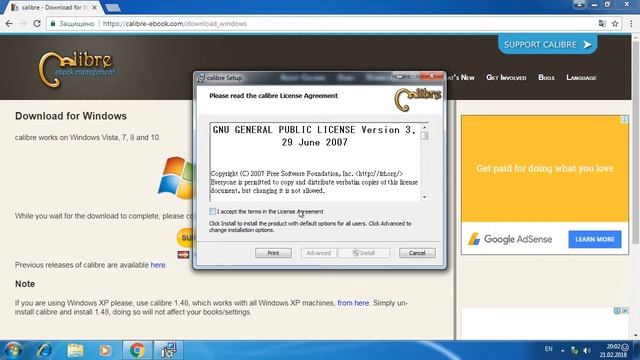Screen dimensions: 640x360
Task: Click the Learn More button in AdSense ad
Action: point(595,239)
